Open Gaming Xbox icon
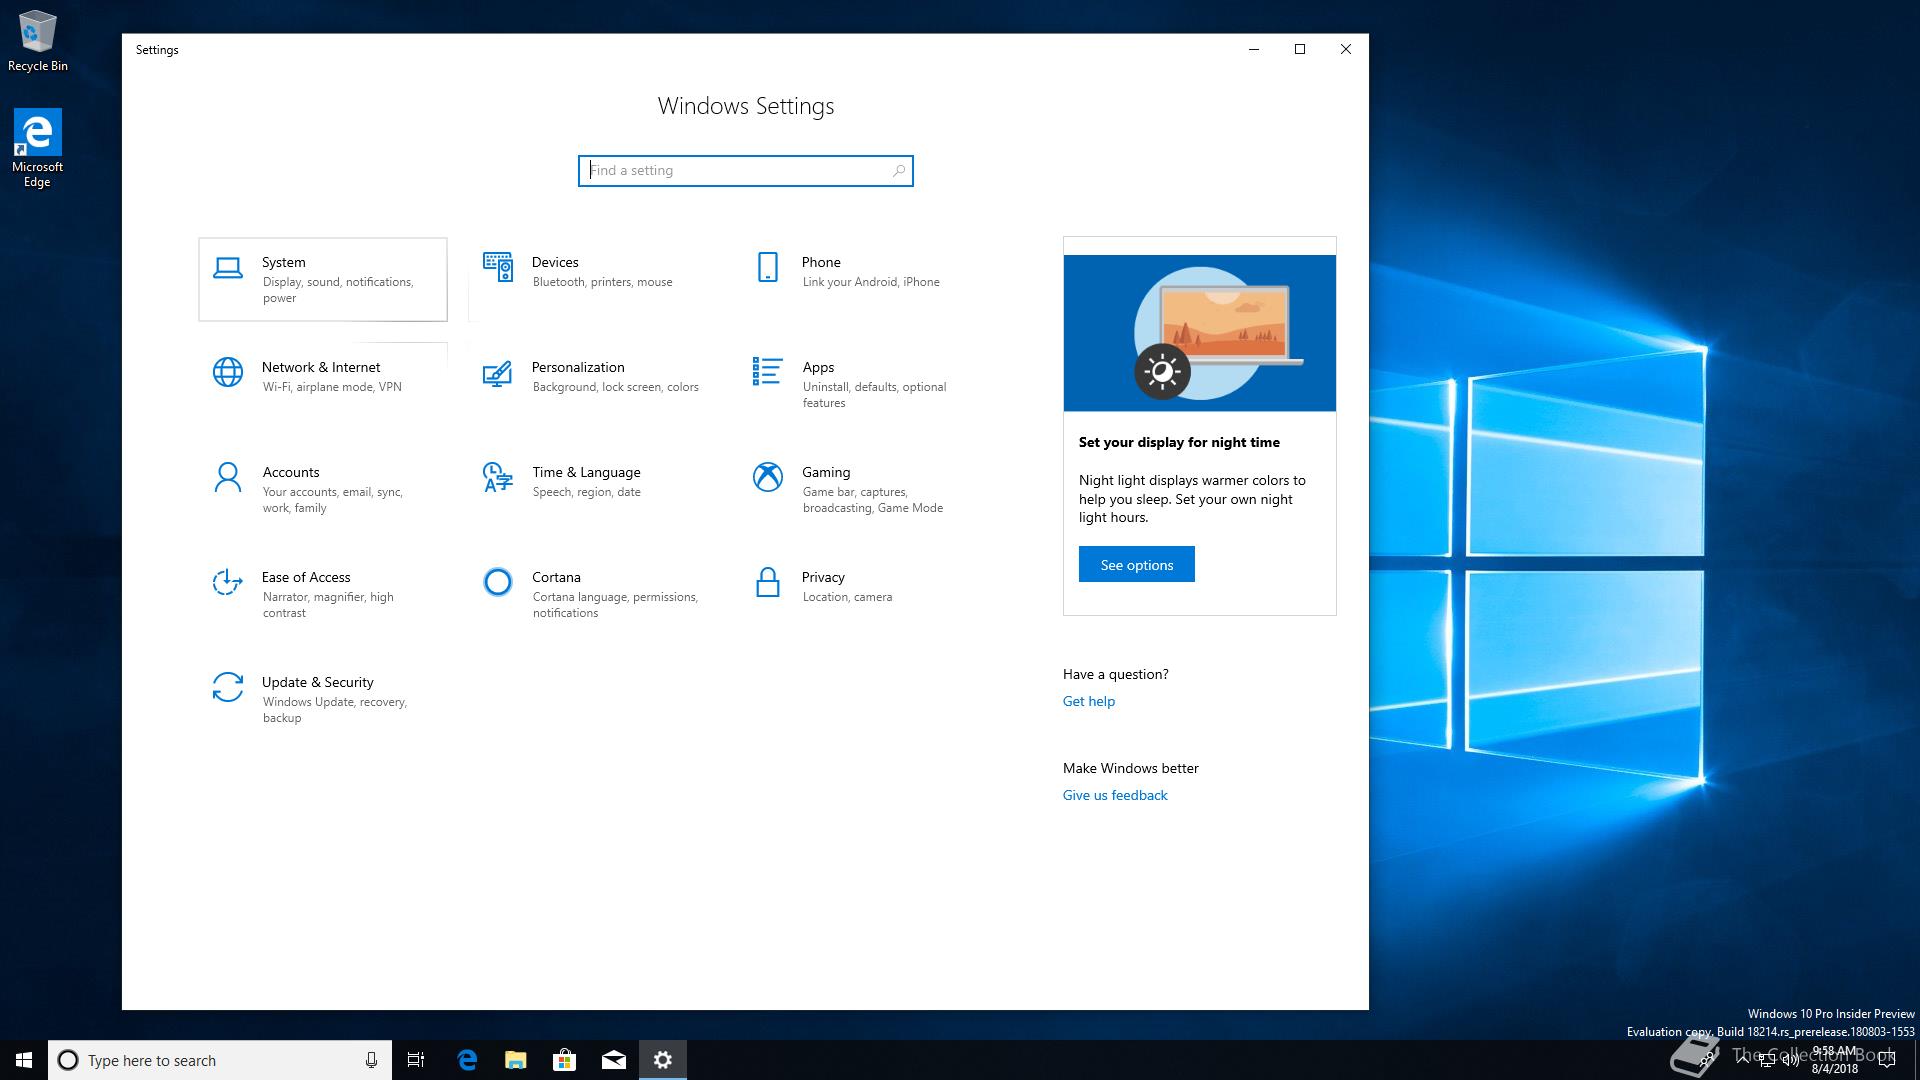Viewport: 1920px width, 1080px height. tap(768, 477)
